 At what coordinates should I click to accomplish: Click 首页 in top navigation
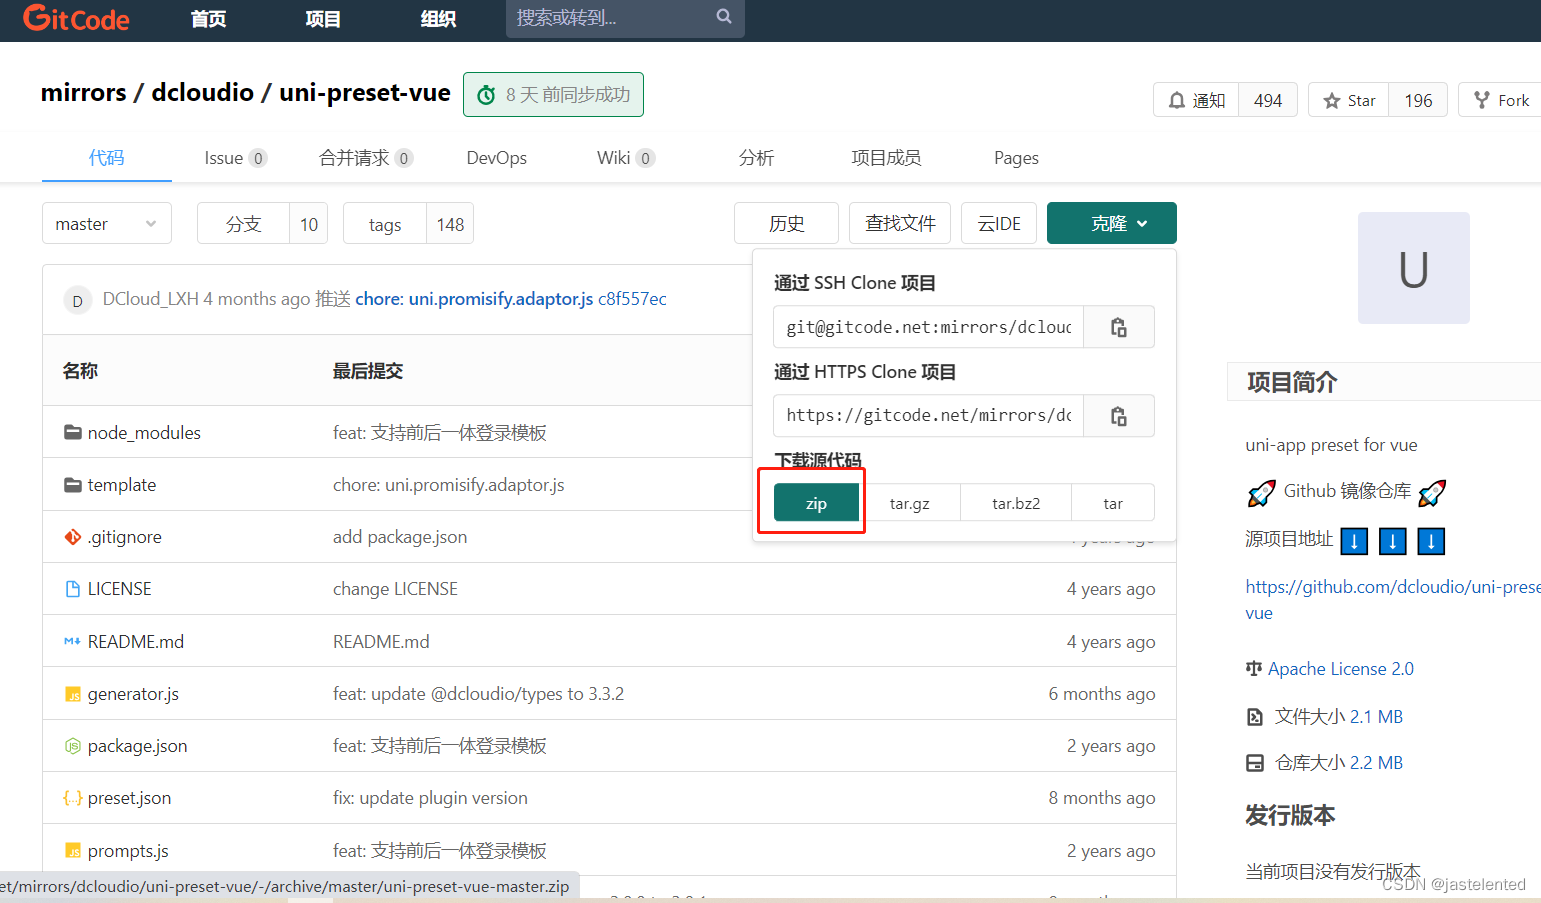[209, 19]
